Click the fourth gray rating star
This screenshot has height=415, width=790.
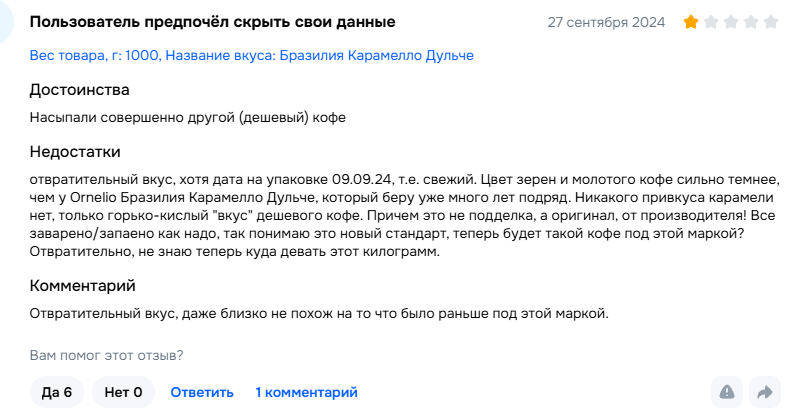tap(750, 22)
